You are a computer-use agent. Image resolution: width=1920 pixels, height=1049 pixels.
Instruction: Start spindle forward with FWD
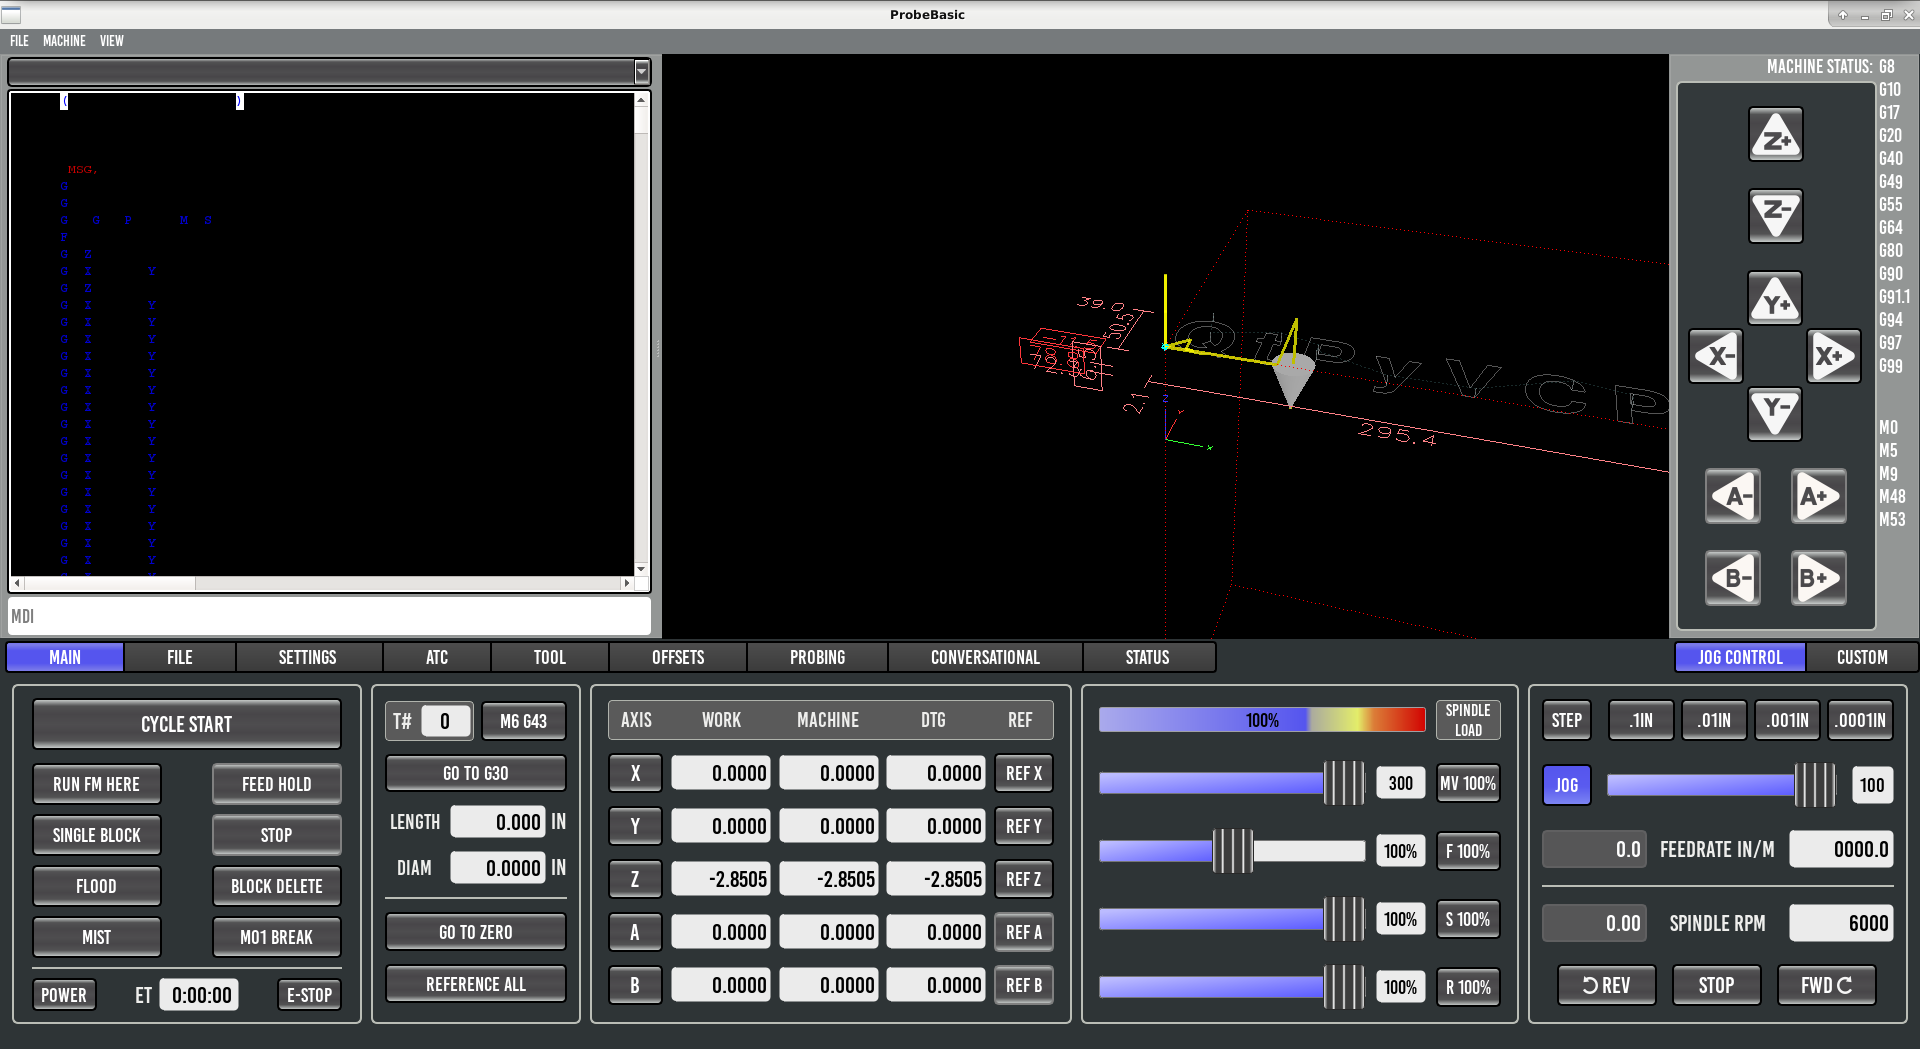click(x=1826, y=985)
